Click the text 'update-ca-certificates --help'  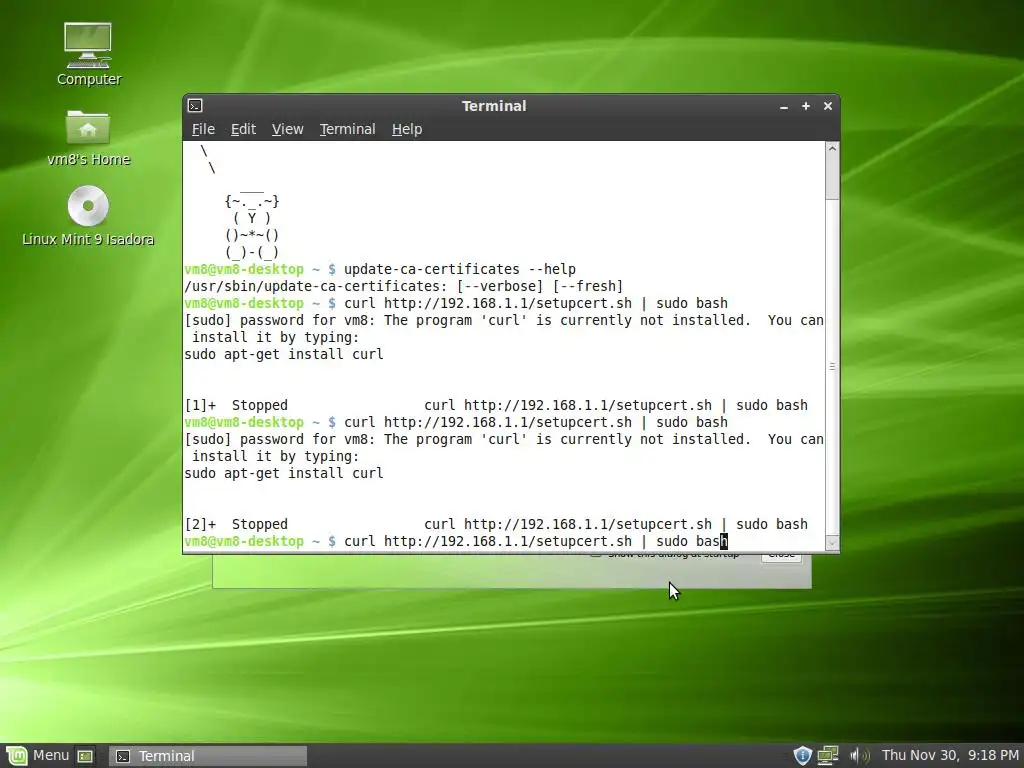460,269
